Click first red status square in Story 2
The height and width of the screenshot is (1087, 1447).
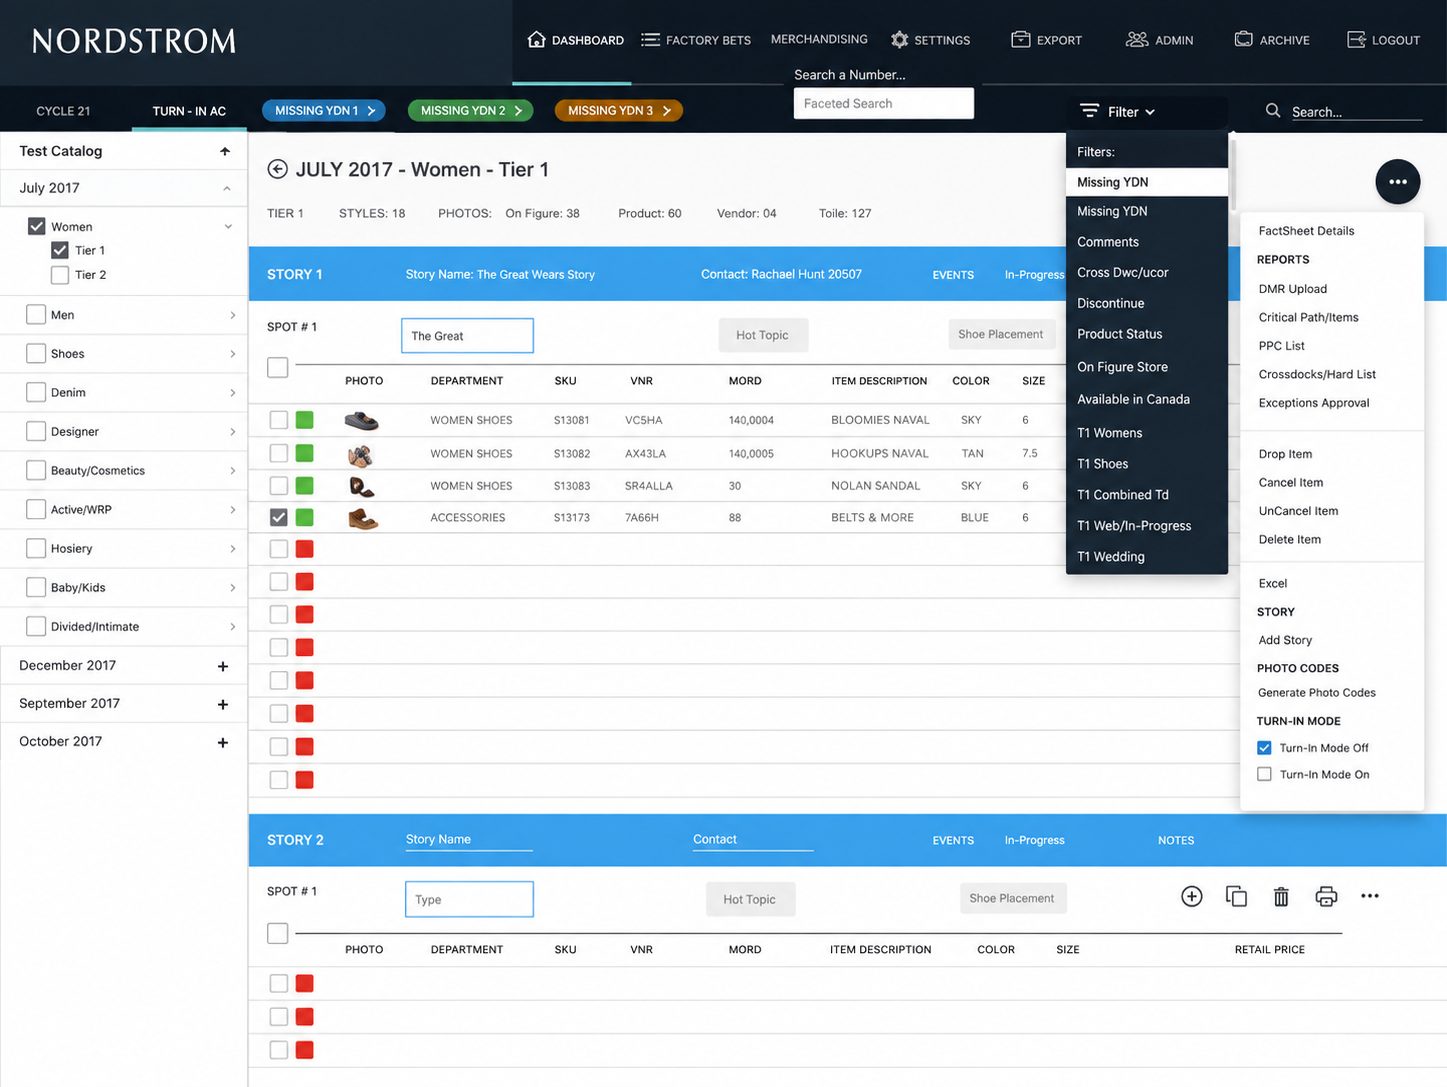pos(305,983)
